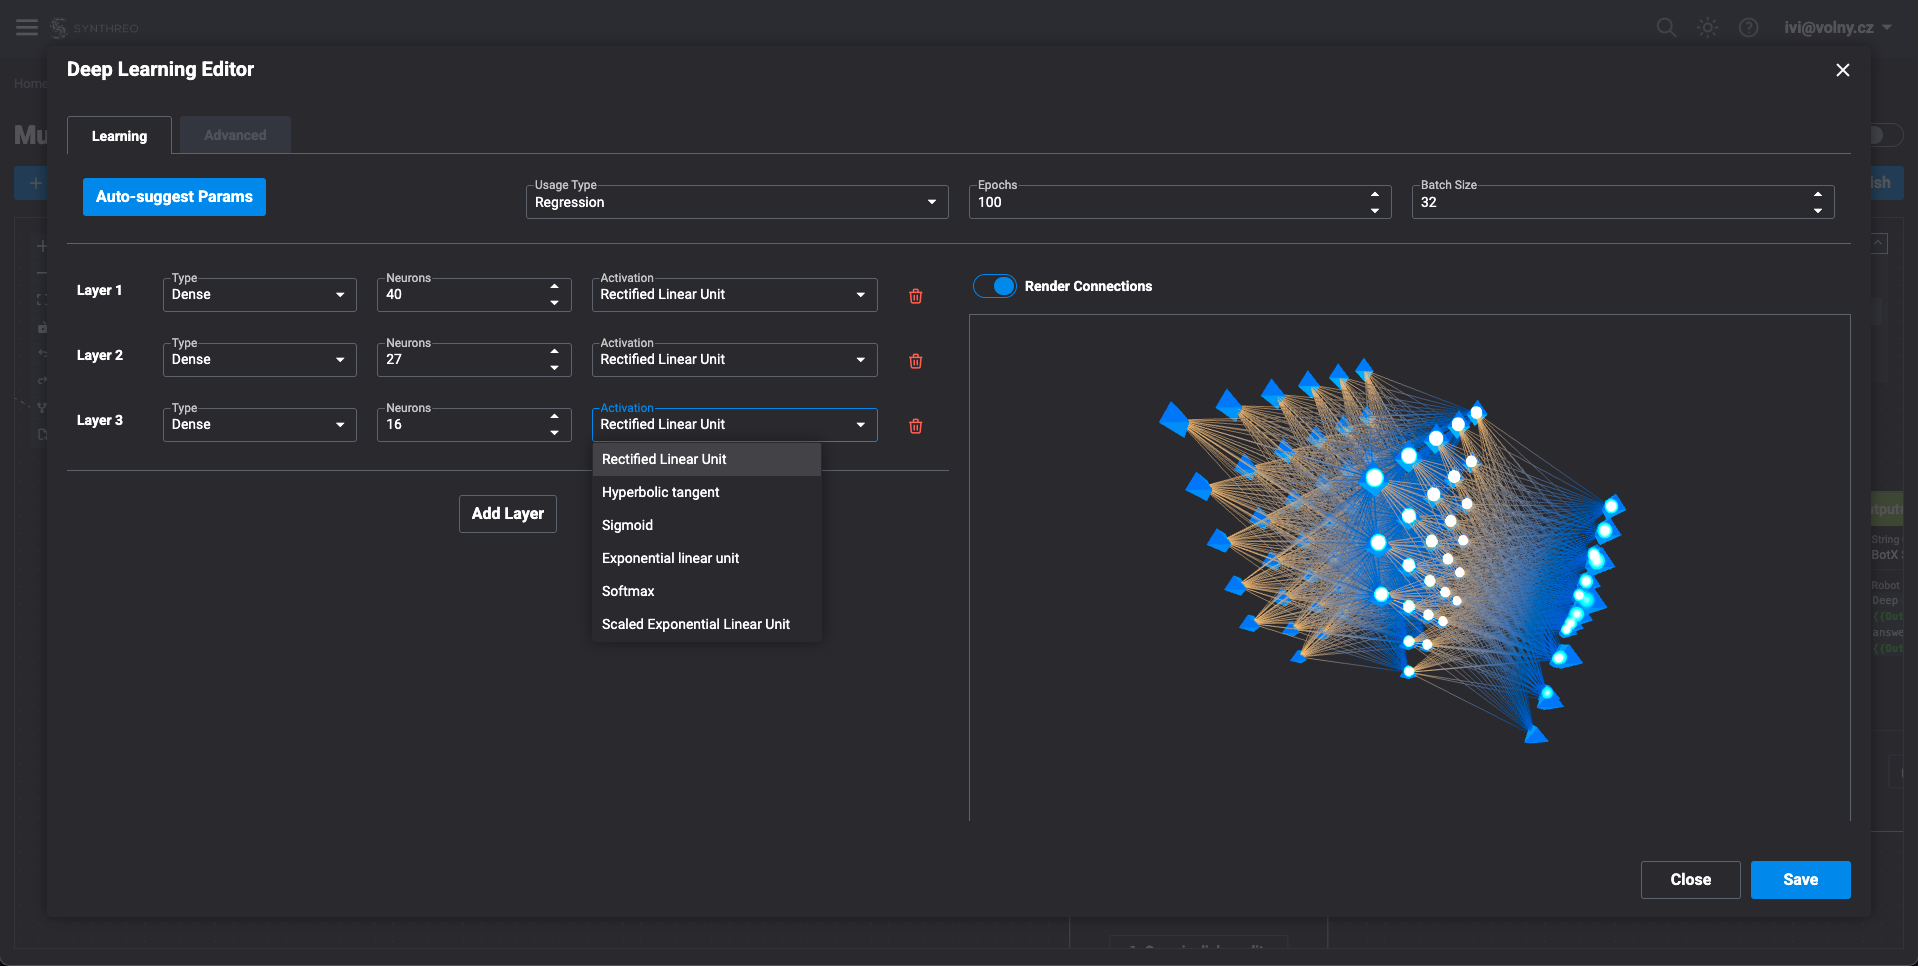Delete Layer 1 with trash icon
Viewport: 1918px width, 966px height.
pos(915,296)
